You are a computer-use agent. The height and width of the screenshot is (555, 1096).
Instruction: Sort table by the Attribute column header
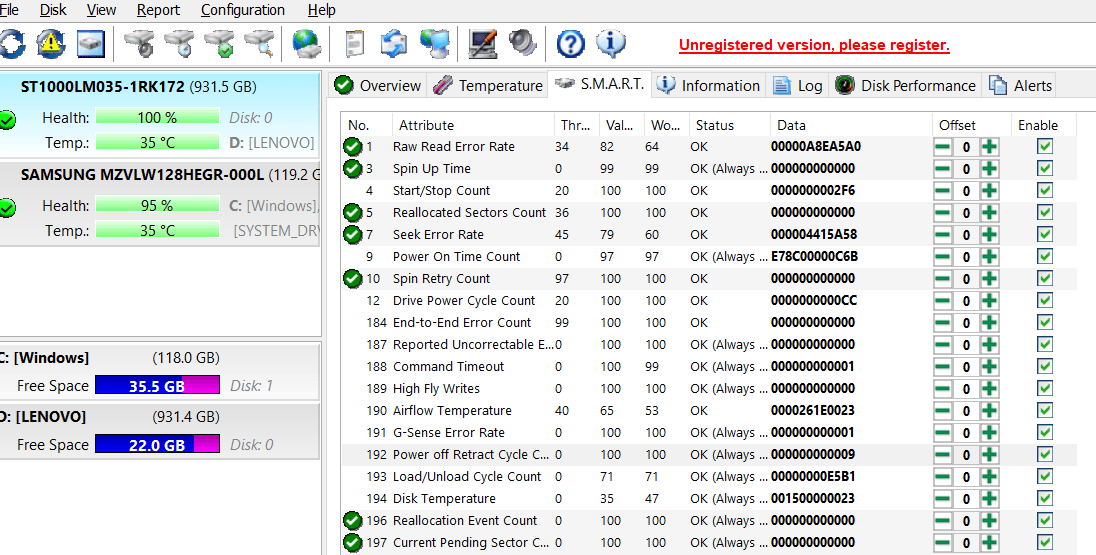pos(473,125)
